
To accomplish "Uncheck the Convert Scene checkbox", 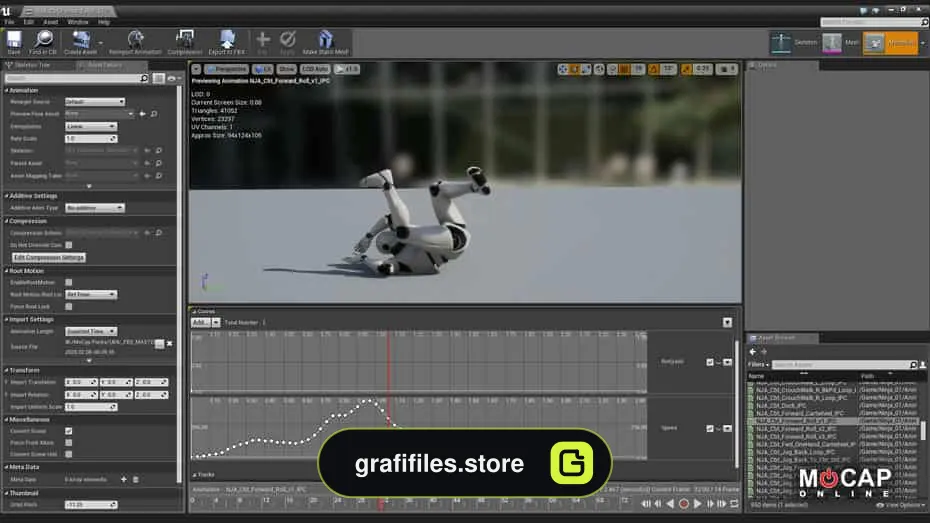I will pos(69,431).
